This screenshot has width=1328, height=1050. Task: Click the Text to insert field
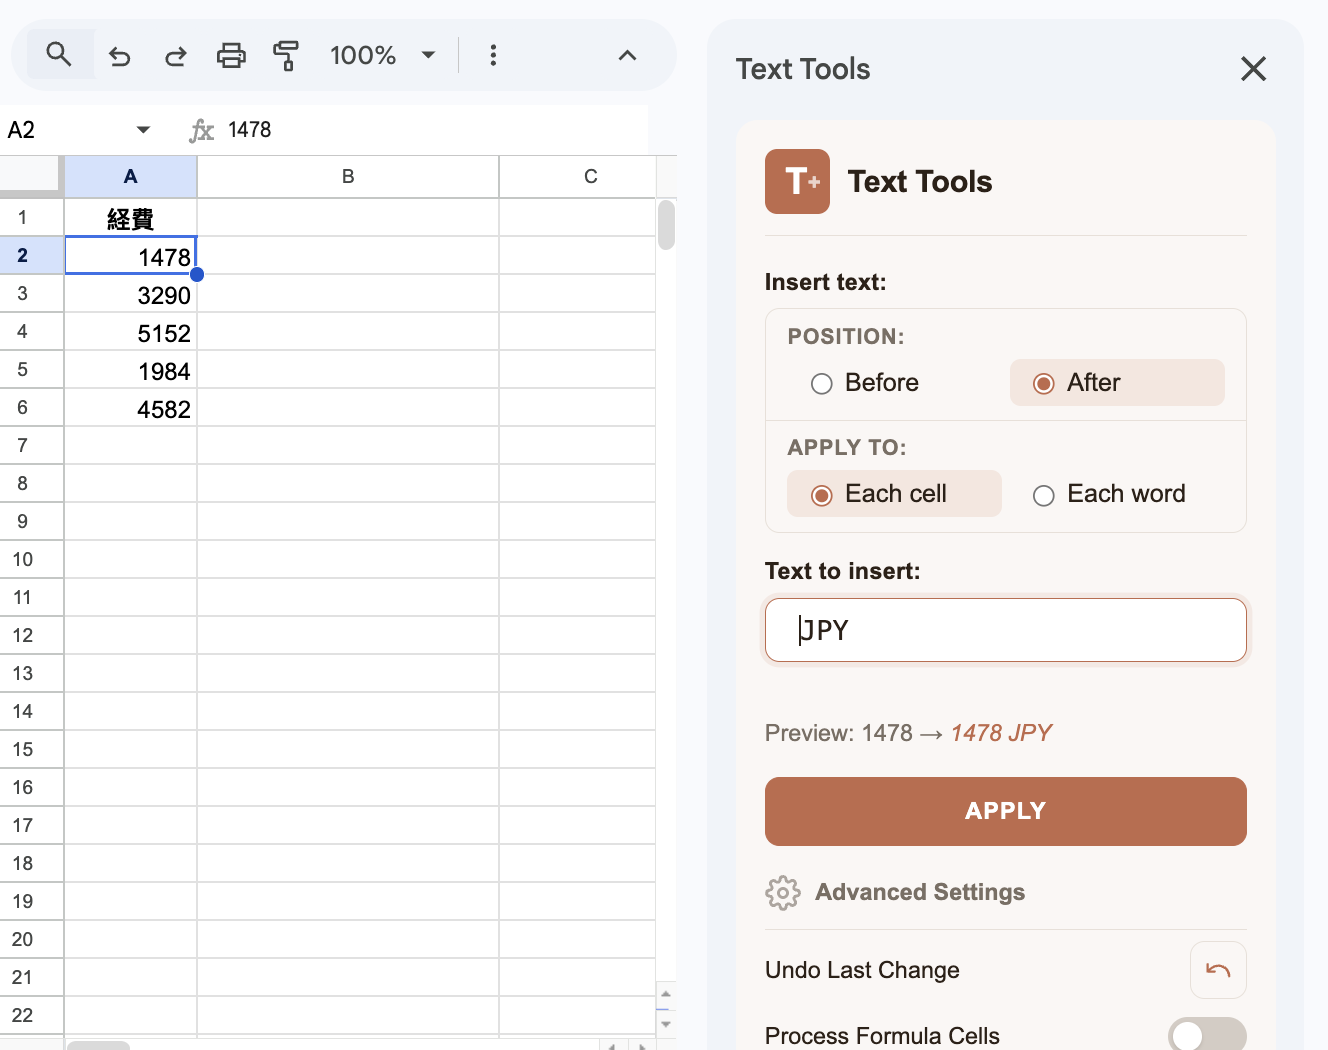[1005, 630]
